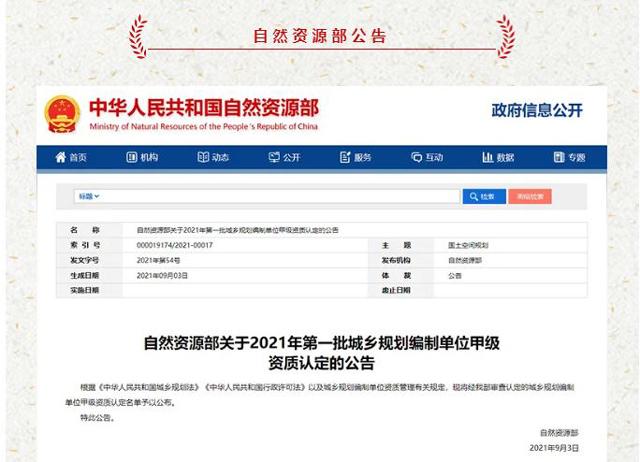Focus the search text input field

280,197
